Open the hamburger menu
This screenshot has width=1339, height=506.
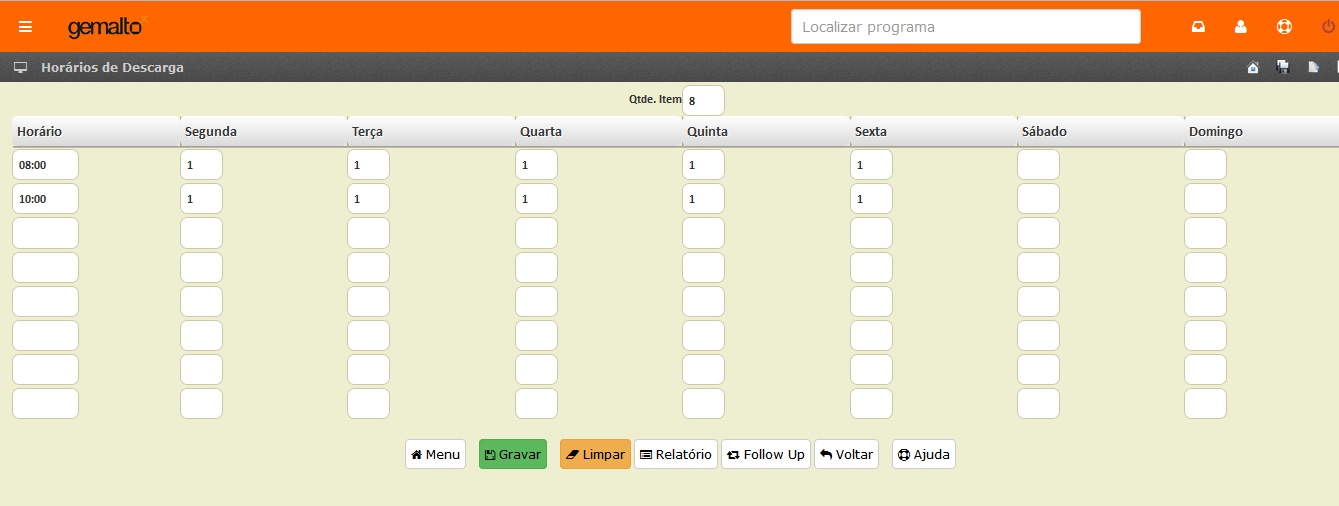pos(25,27)
